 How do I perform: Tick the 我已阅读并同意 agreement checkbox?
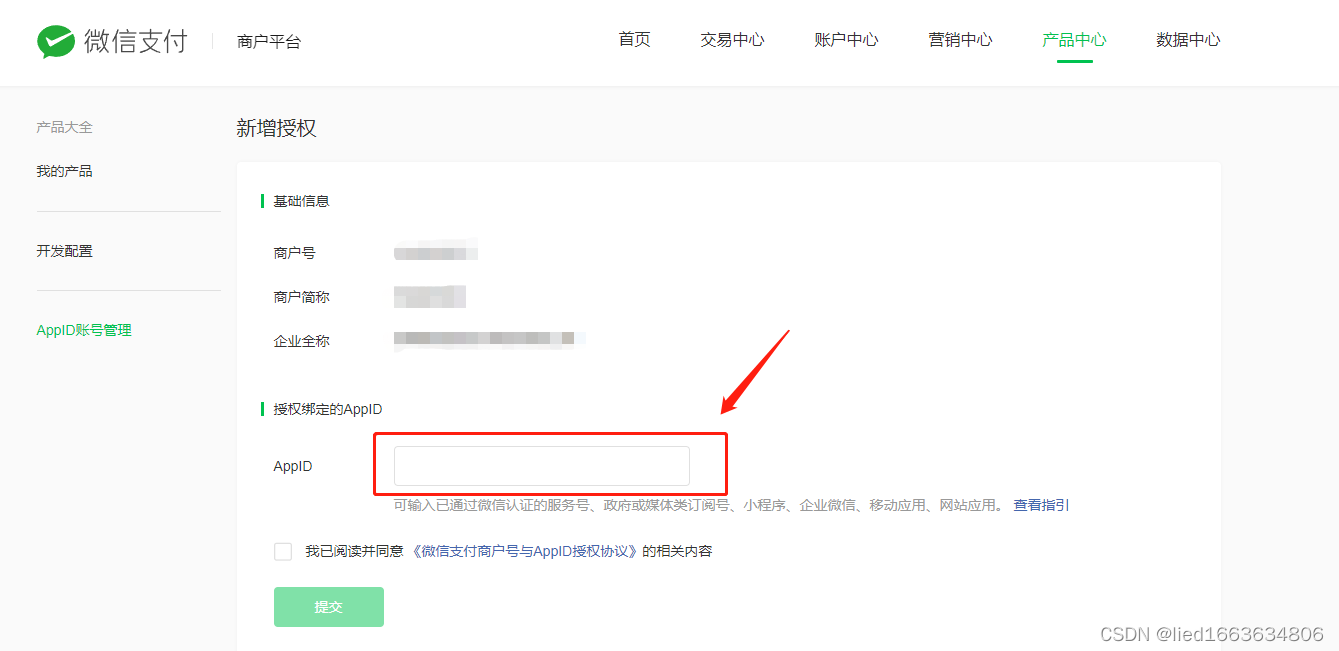click(283, 552)
